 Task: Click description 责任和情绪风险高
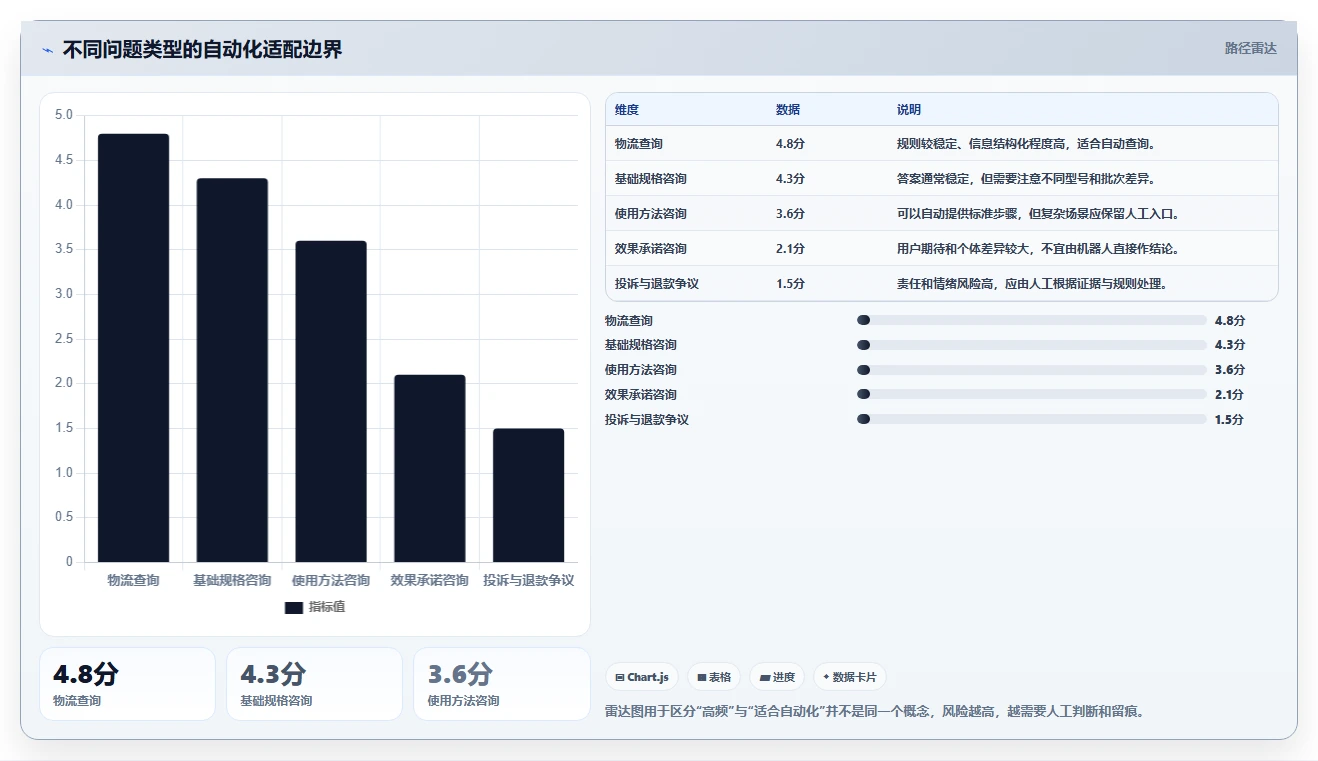coord(1032,284)
